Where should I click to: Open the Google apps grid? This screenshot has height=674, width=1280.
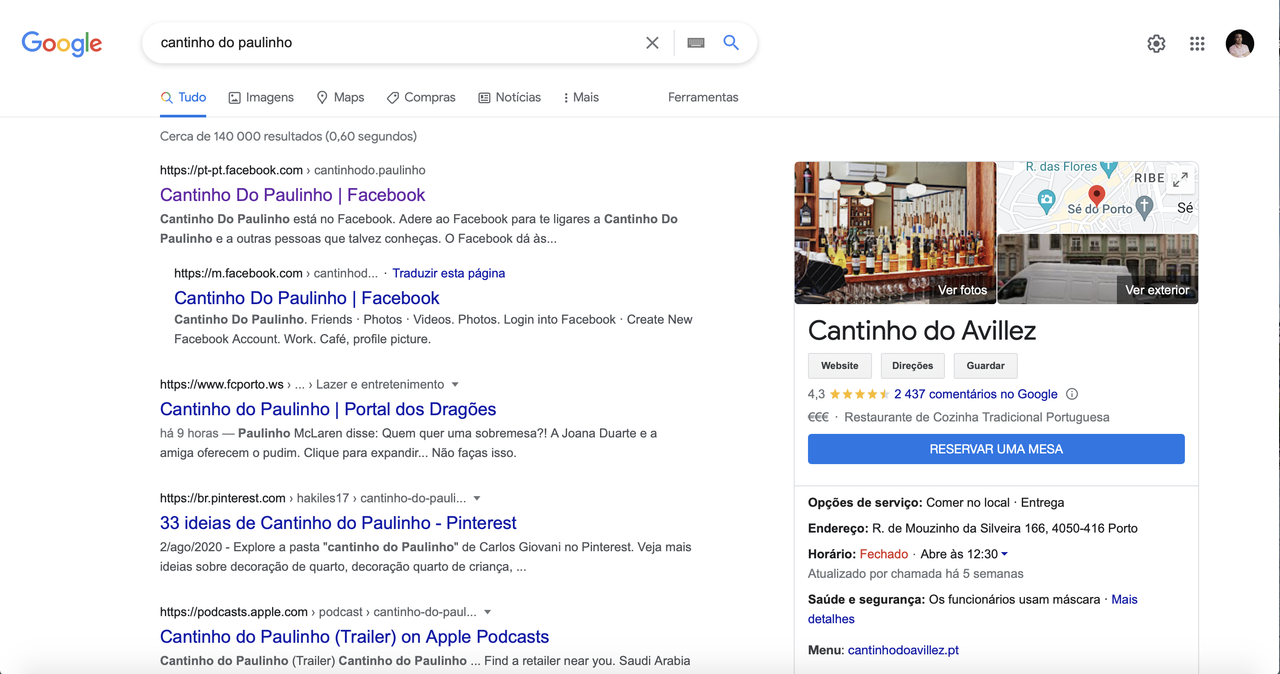(1197, 44)
